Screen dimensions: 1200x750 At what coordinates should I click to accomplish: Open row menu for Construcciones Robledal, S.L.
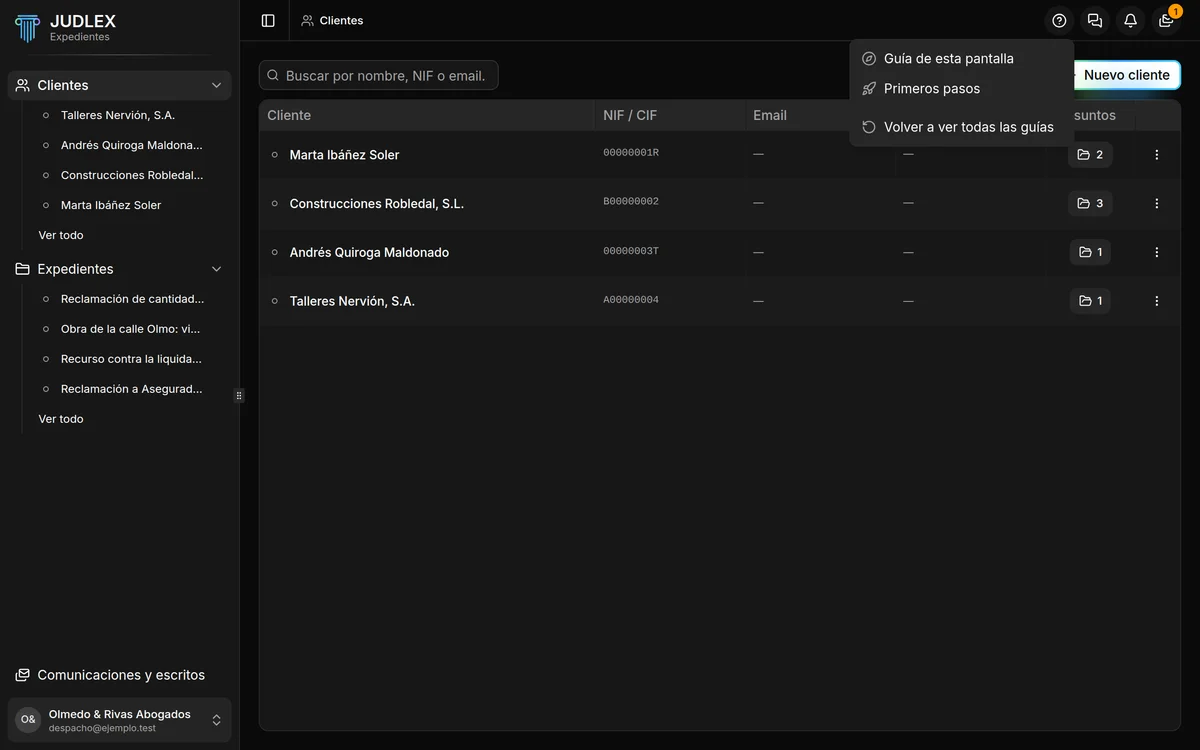[1157, 203]
